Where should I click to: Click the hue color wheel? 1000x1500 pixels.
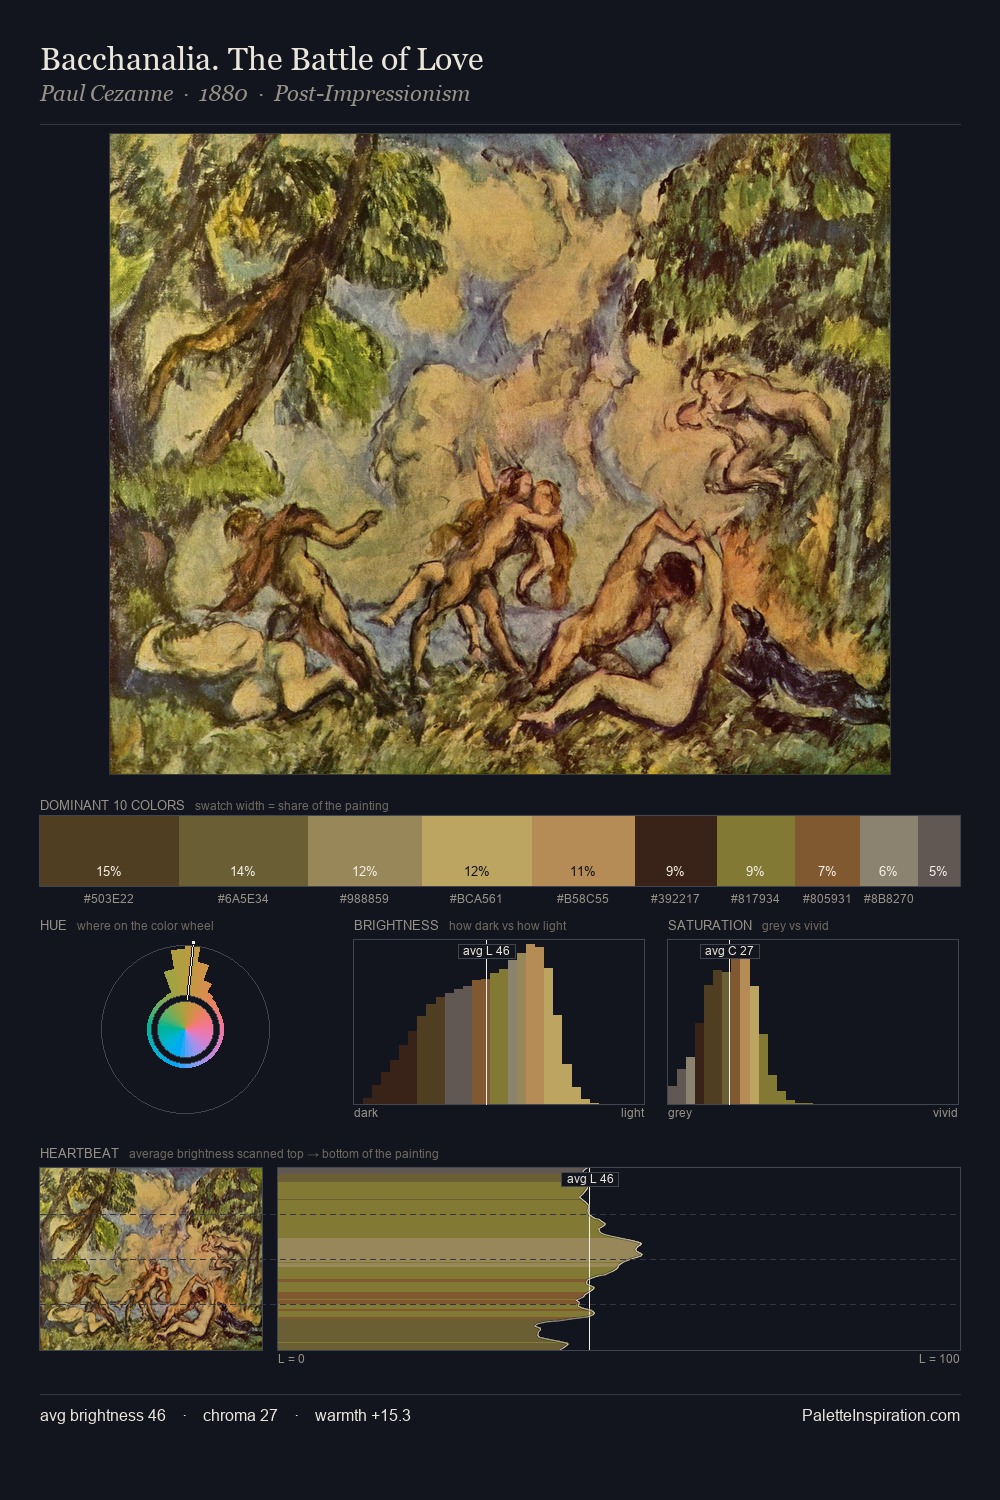click(185, 1029)
